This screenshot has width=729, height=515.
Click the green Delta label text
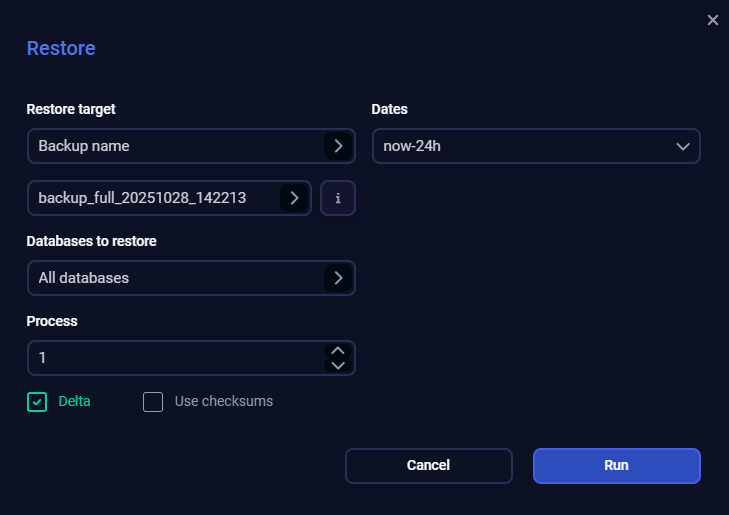pyautogui.click(x=75, y=402)
